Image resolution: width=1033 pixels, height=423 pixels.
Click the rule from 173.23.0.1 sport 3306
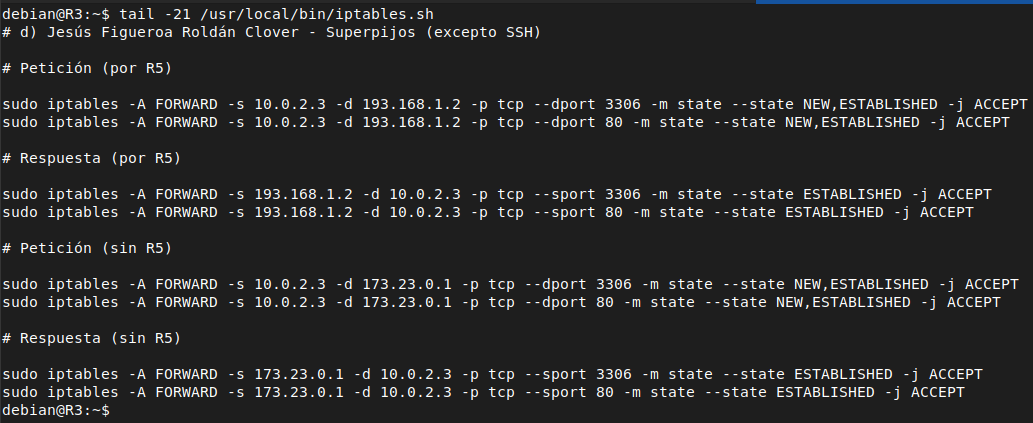tap(492, 374)
